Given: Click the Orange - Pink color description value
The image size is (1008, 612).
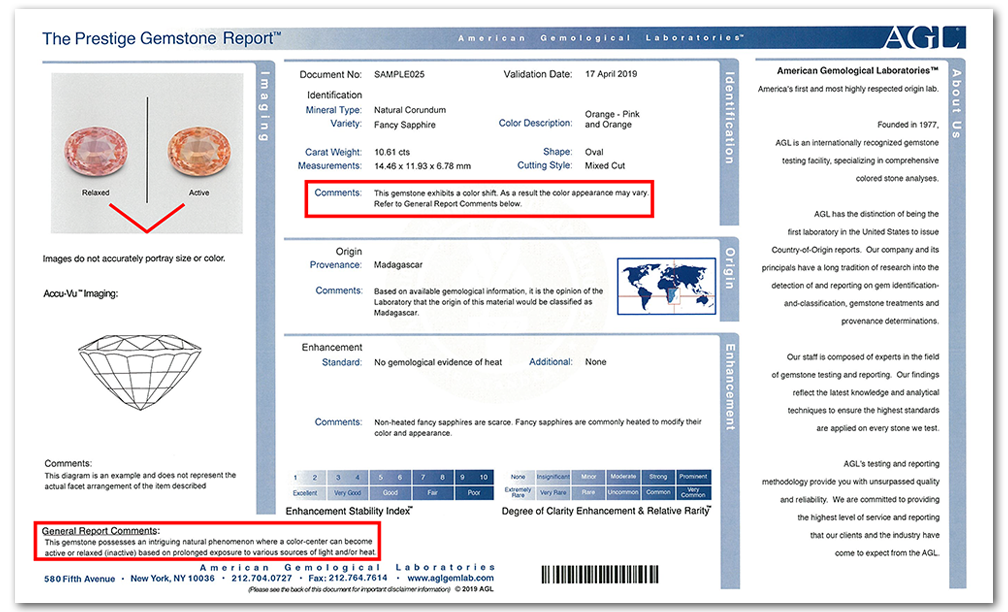Looking at the screenshot, I should point(612,119).
